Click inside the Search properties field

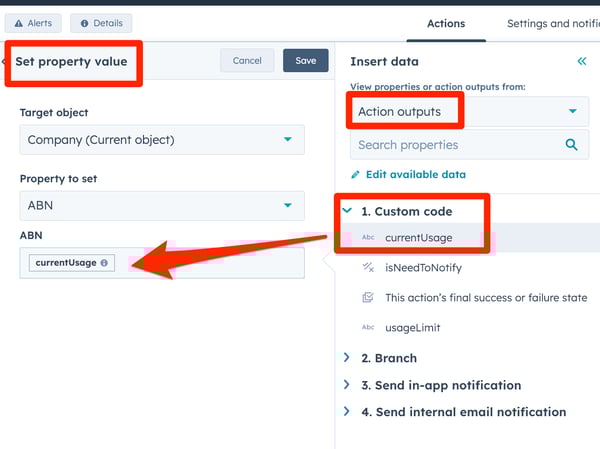click(x=457, y=145)
